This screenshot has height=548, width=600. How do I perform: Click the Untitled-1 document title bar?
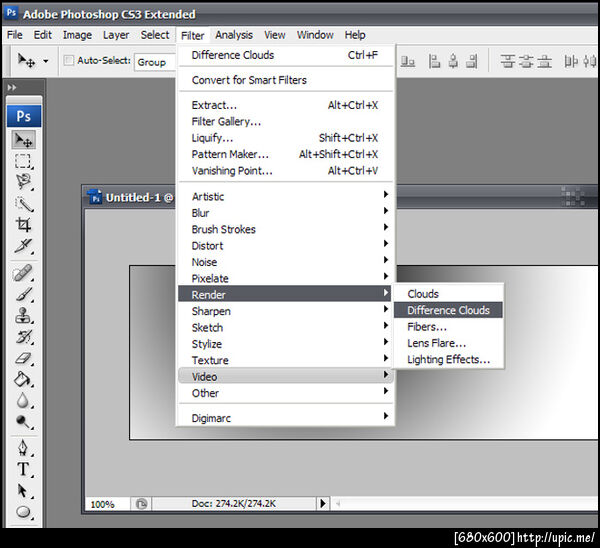pyautogui.click(x=340, y=197)
